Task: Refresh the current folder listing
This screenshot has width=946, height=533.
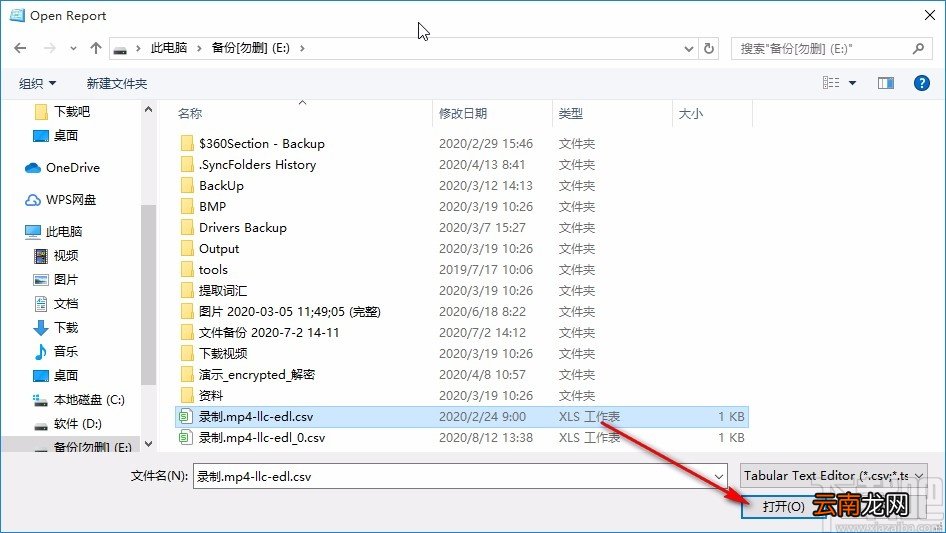Action: point(710,48)
